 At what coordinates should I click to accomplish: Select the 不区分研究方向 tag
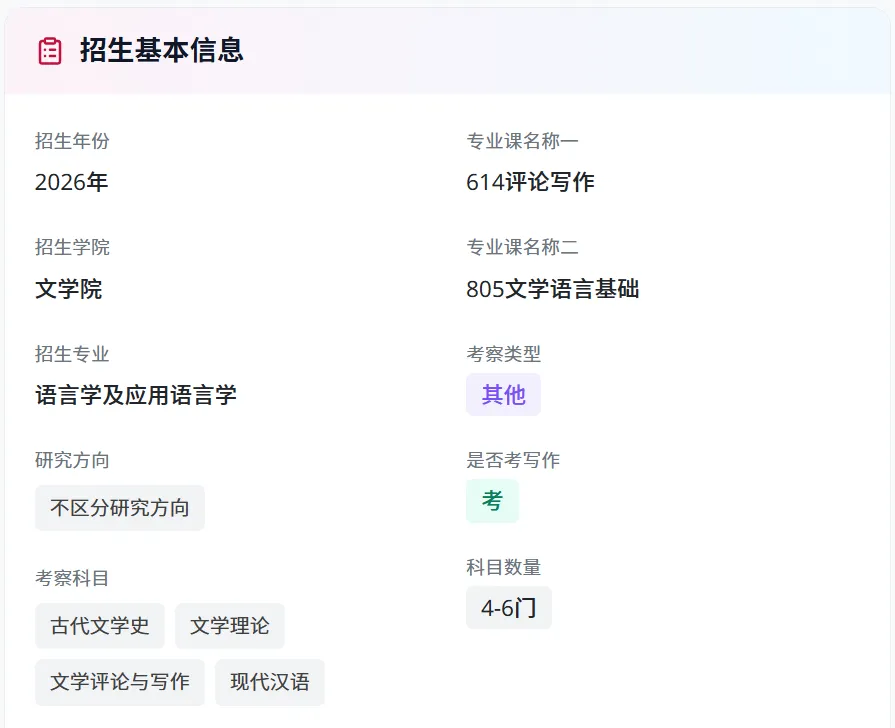click(x=120, y=508)
